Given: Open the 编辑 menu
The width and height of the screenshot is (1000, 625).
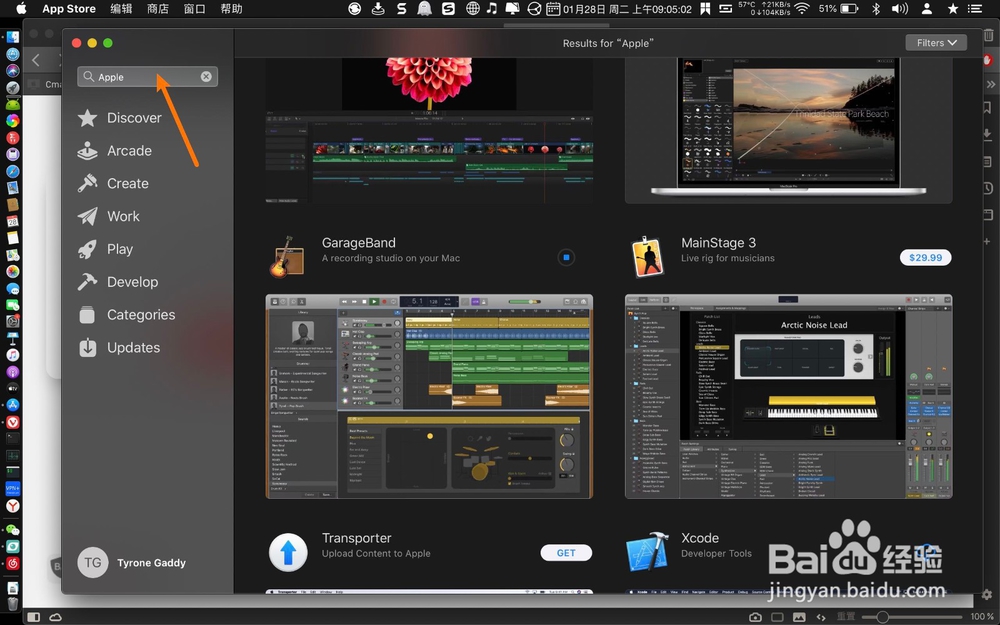Looking at the screenshot, I should [x=121, y=8].
